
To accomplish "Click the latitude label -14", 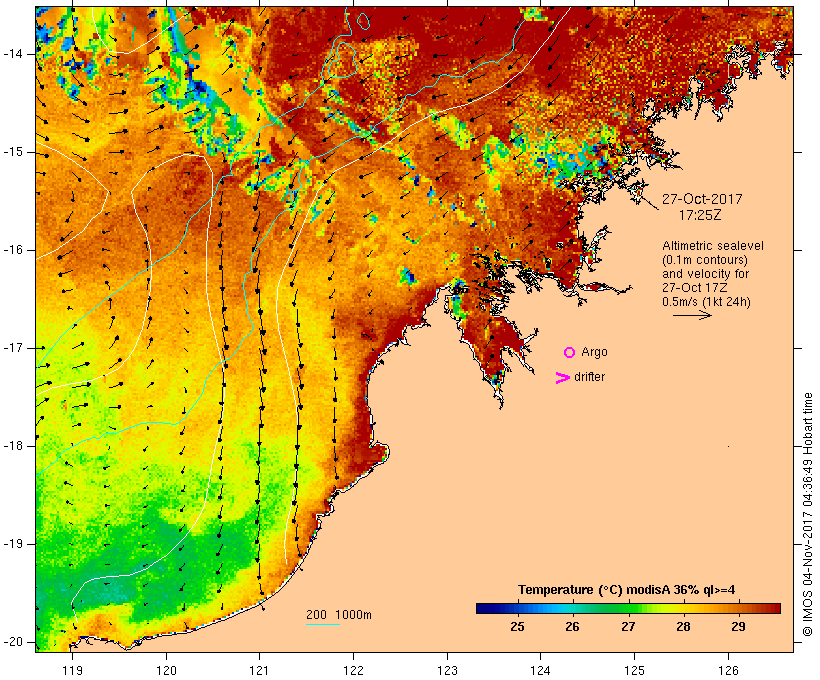I will click(x=13, y=54).
